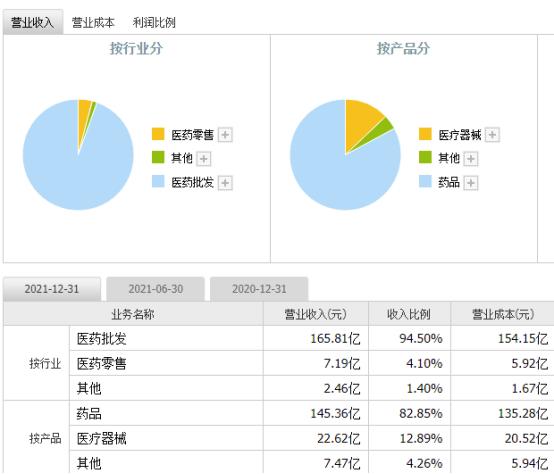
Task: Click the 94.50% ratio value
Action: point(421,339)
